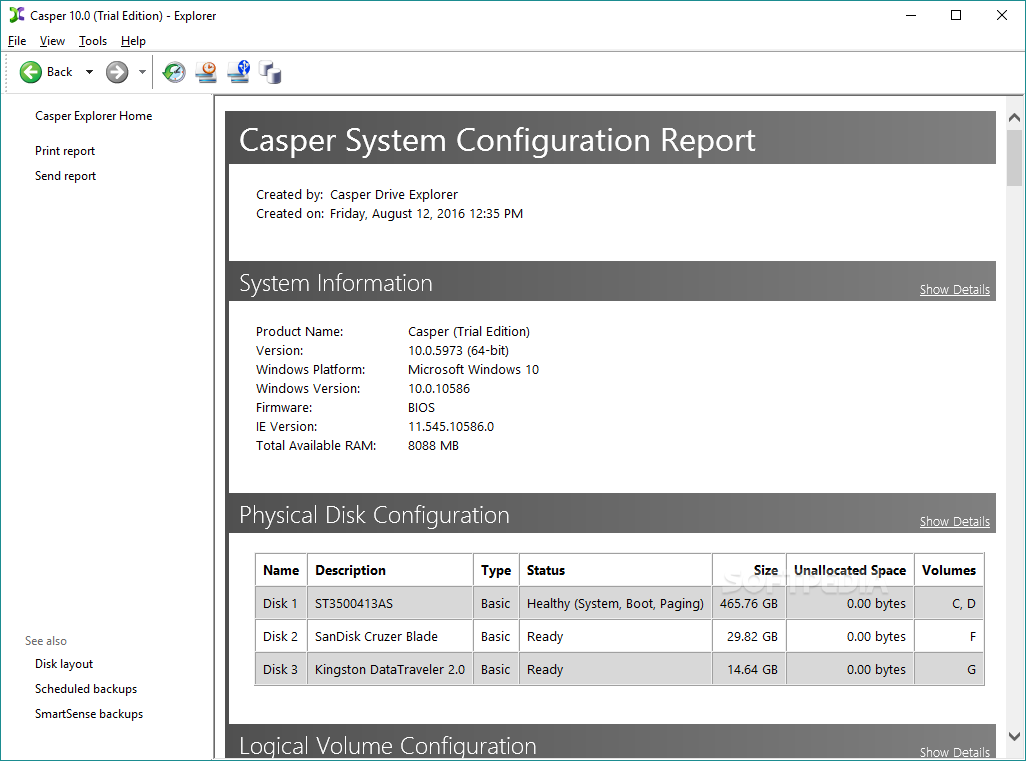1026x761 pixels.
Task: Click the SanDisk Cruzer Blade description
Action: [x=390, y=636]
